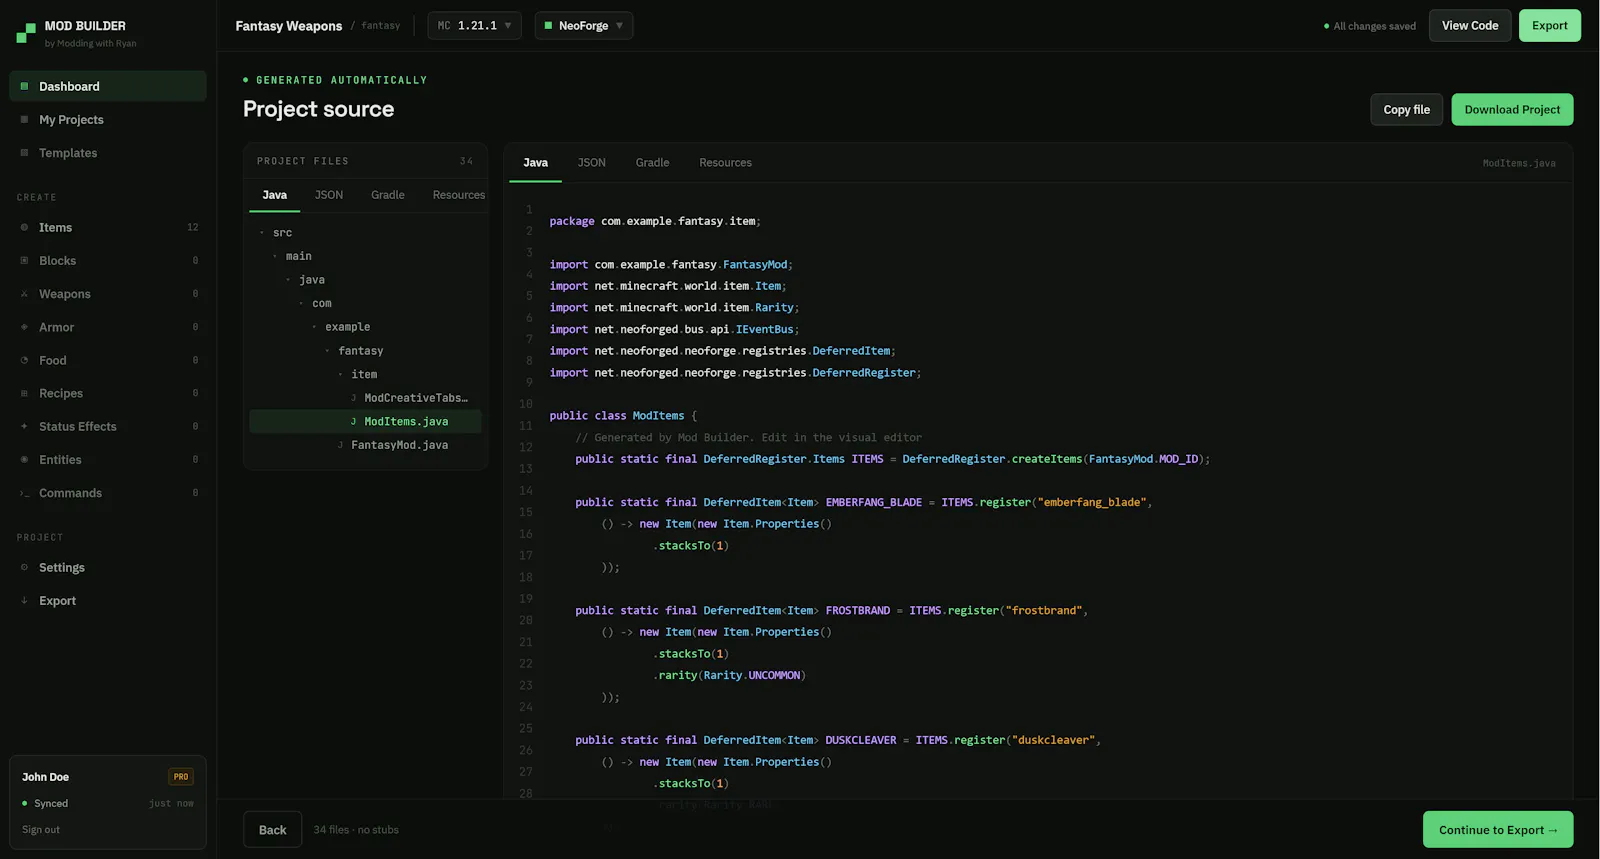Click the Mod Builder logo icon
Image resolution: width=1600 pixels, height=859 pixels.
[26, 34]
